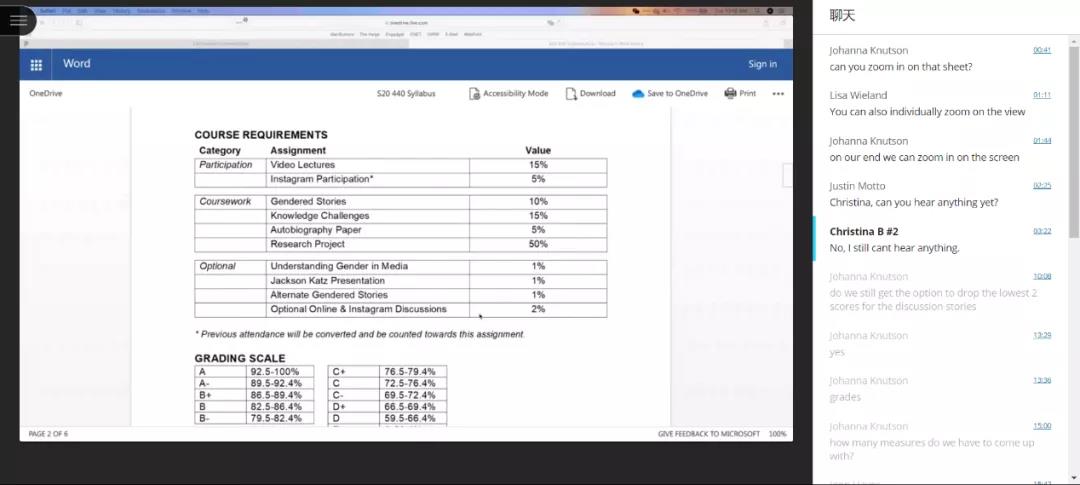Screen dimensions: 1080x485
Task: Jump to chat timestamp 01:11
Action: (1041, 95)
